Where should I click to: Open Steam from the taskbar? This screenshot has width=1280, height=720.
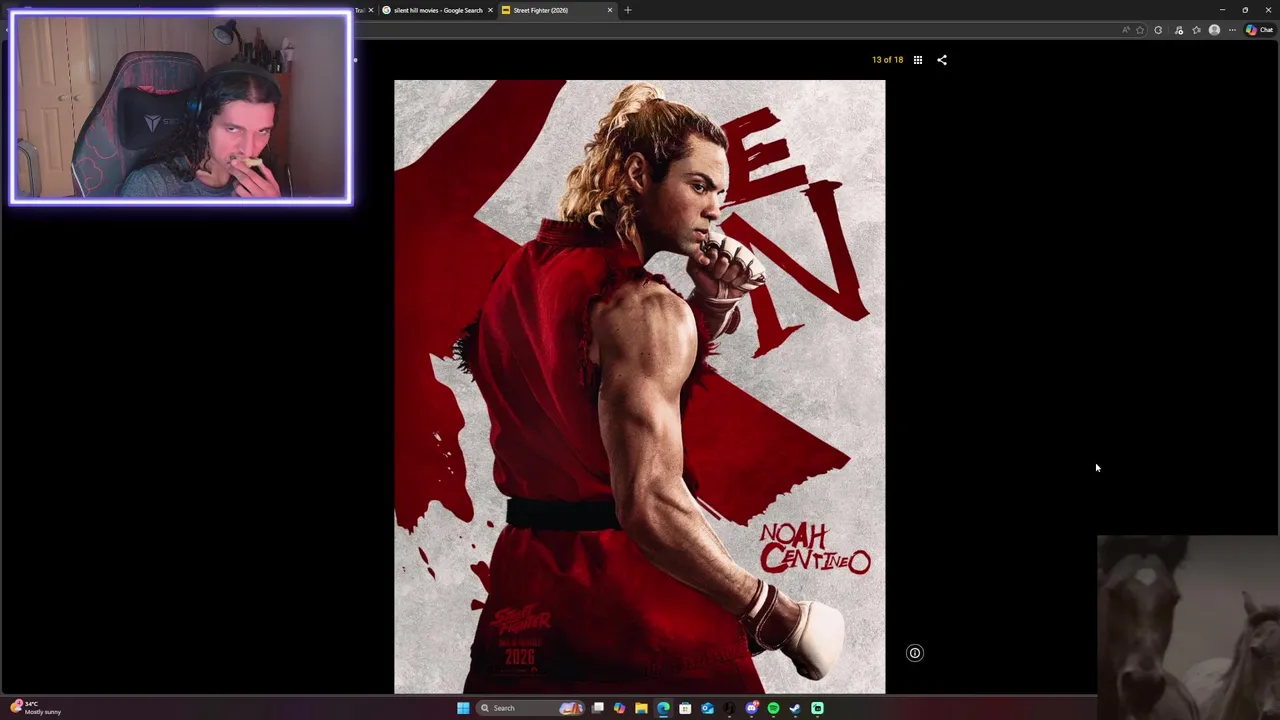point(795,708)
